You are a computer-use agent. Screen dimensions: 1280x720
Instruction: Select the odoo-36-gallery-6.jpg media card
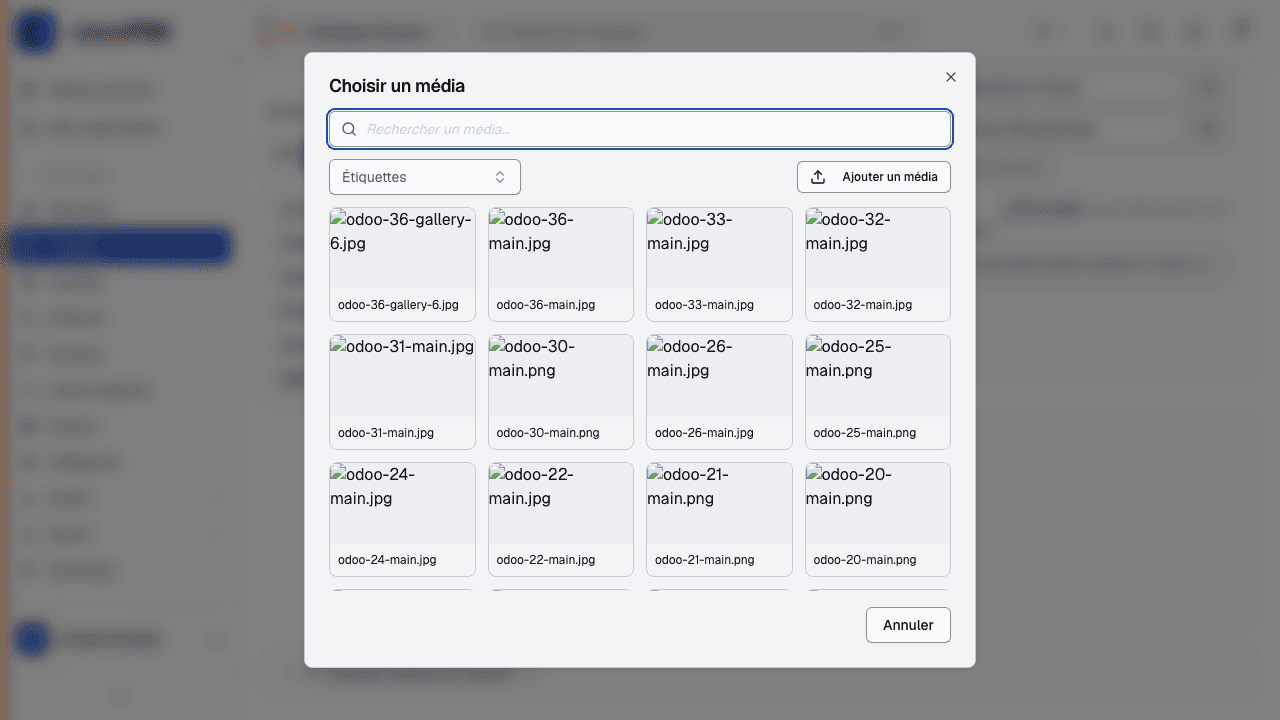point(402,264)
